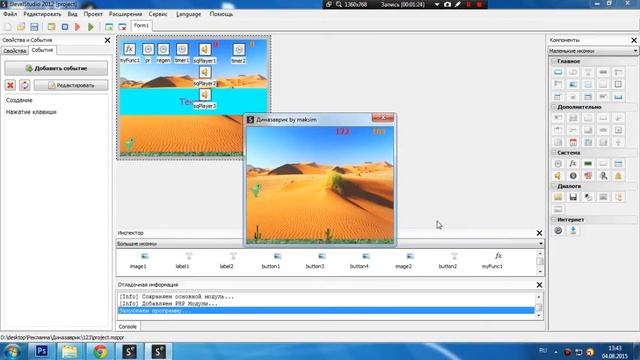Pick the open folder dialog component
This screenshot has height=360, width=640.
tap(558, 197)
